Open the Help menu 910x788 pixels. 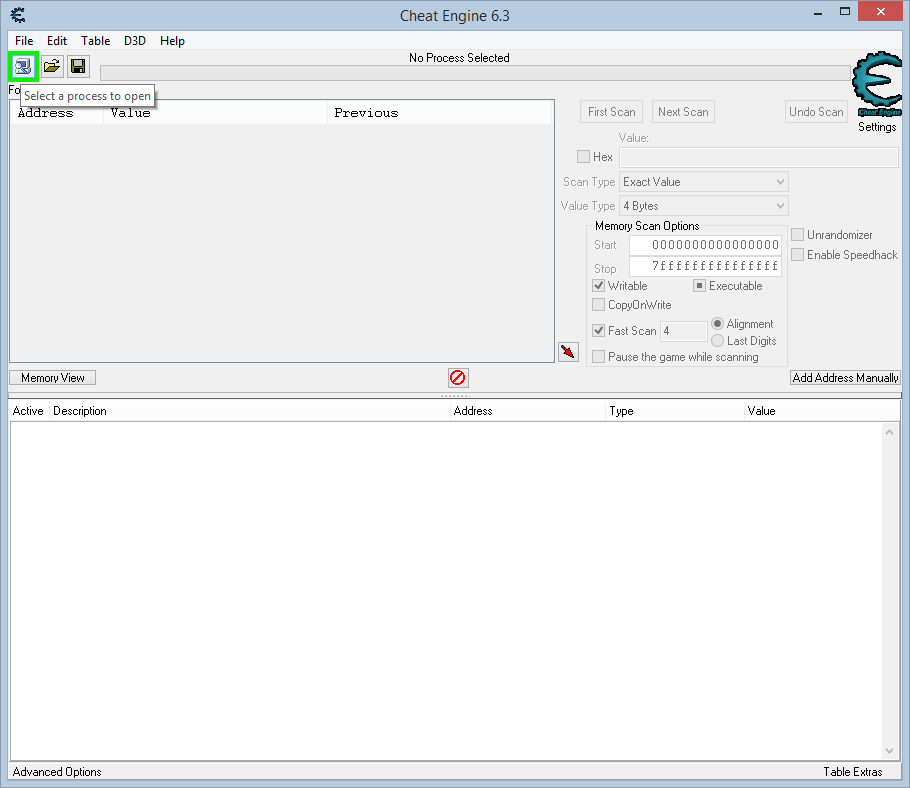(172, 41)
